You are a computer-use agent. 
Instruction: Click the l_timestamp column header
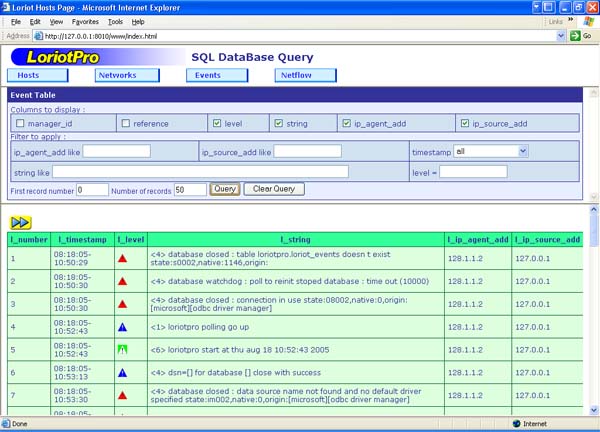[82, 240]
